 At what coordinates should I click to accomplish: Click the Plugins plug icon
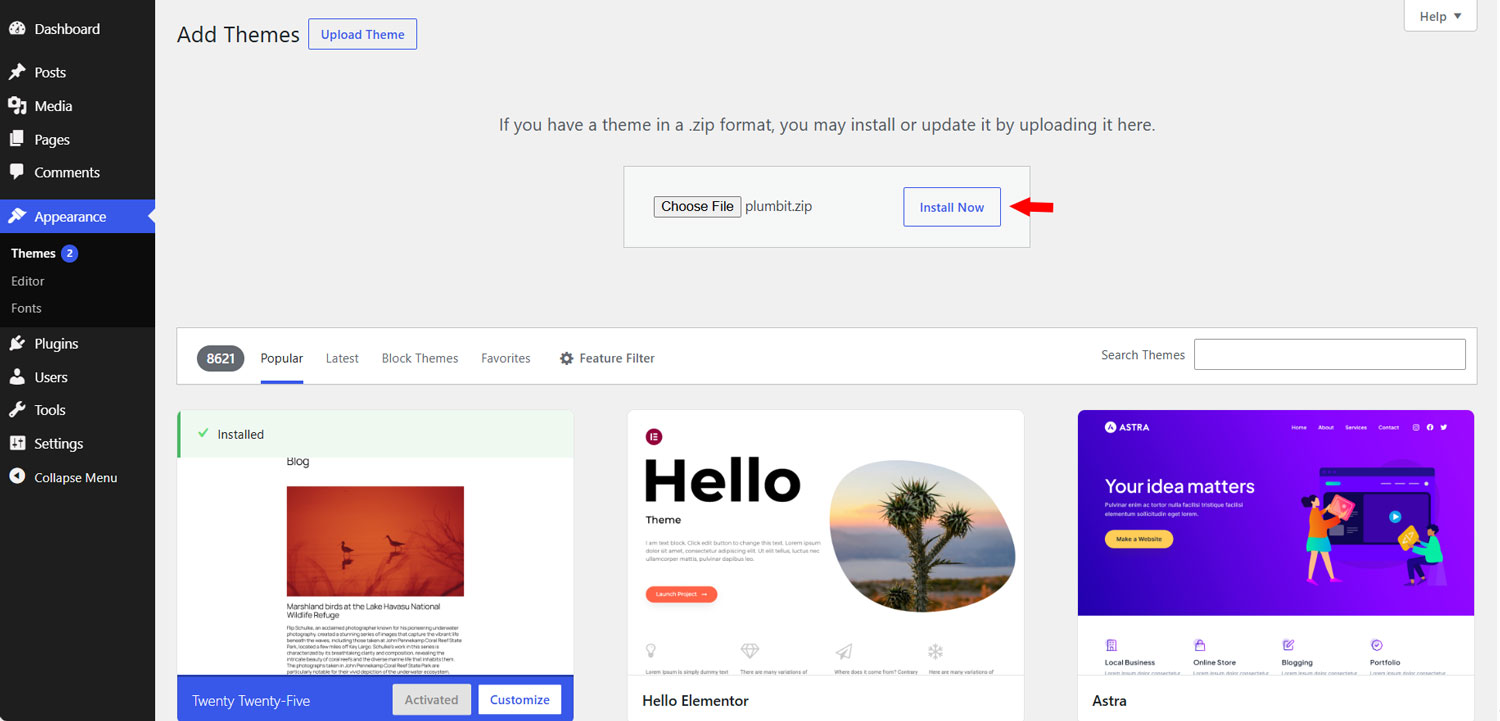[17, 343]
